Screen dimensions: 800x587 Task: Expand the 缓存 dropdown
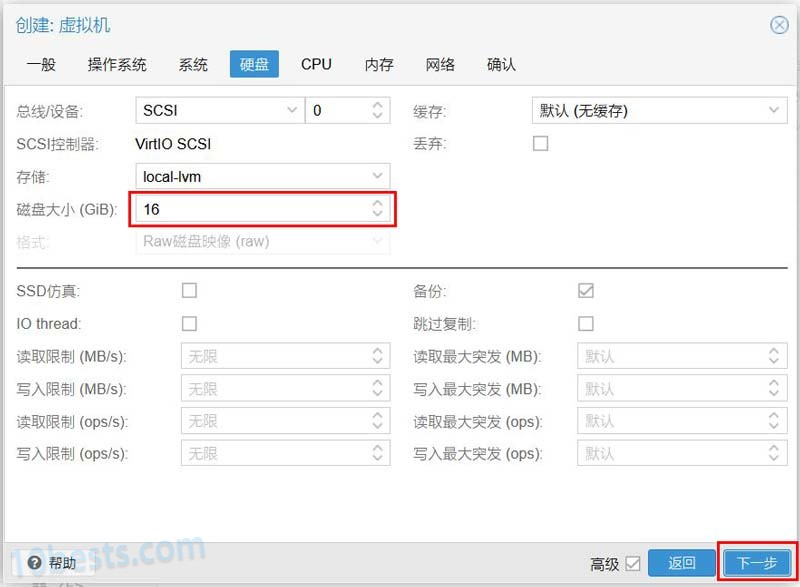coord(659,110)
